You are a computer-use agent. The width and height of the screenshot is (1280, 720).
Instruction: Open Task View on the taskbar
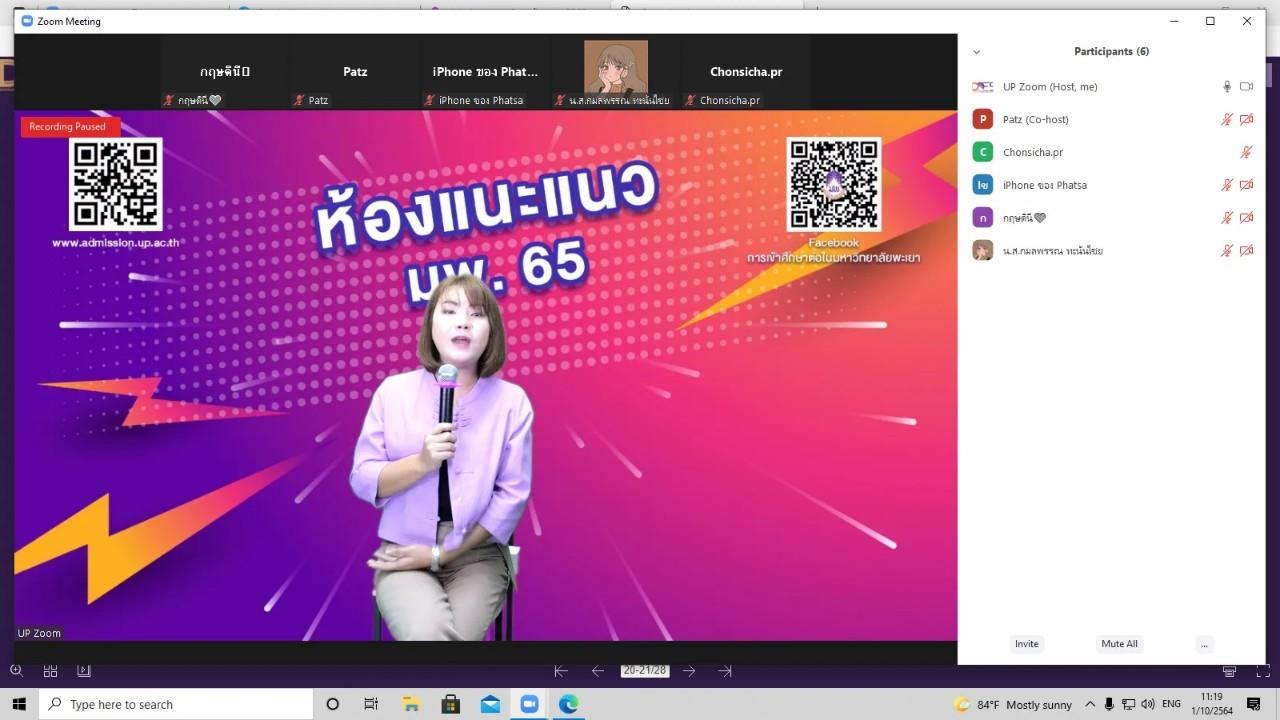tap(371, 704)
